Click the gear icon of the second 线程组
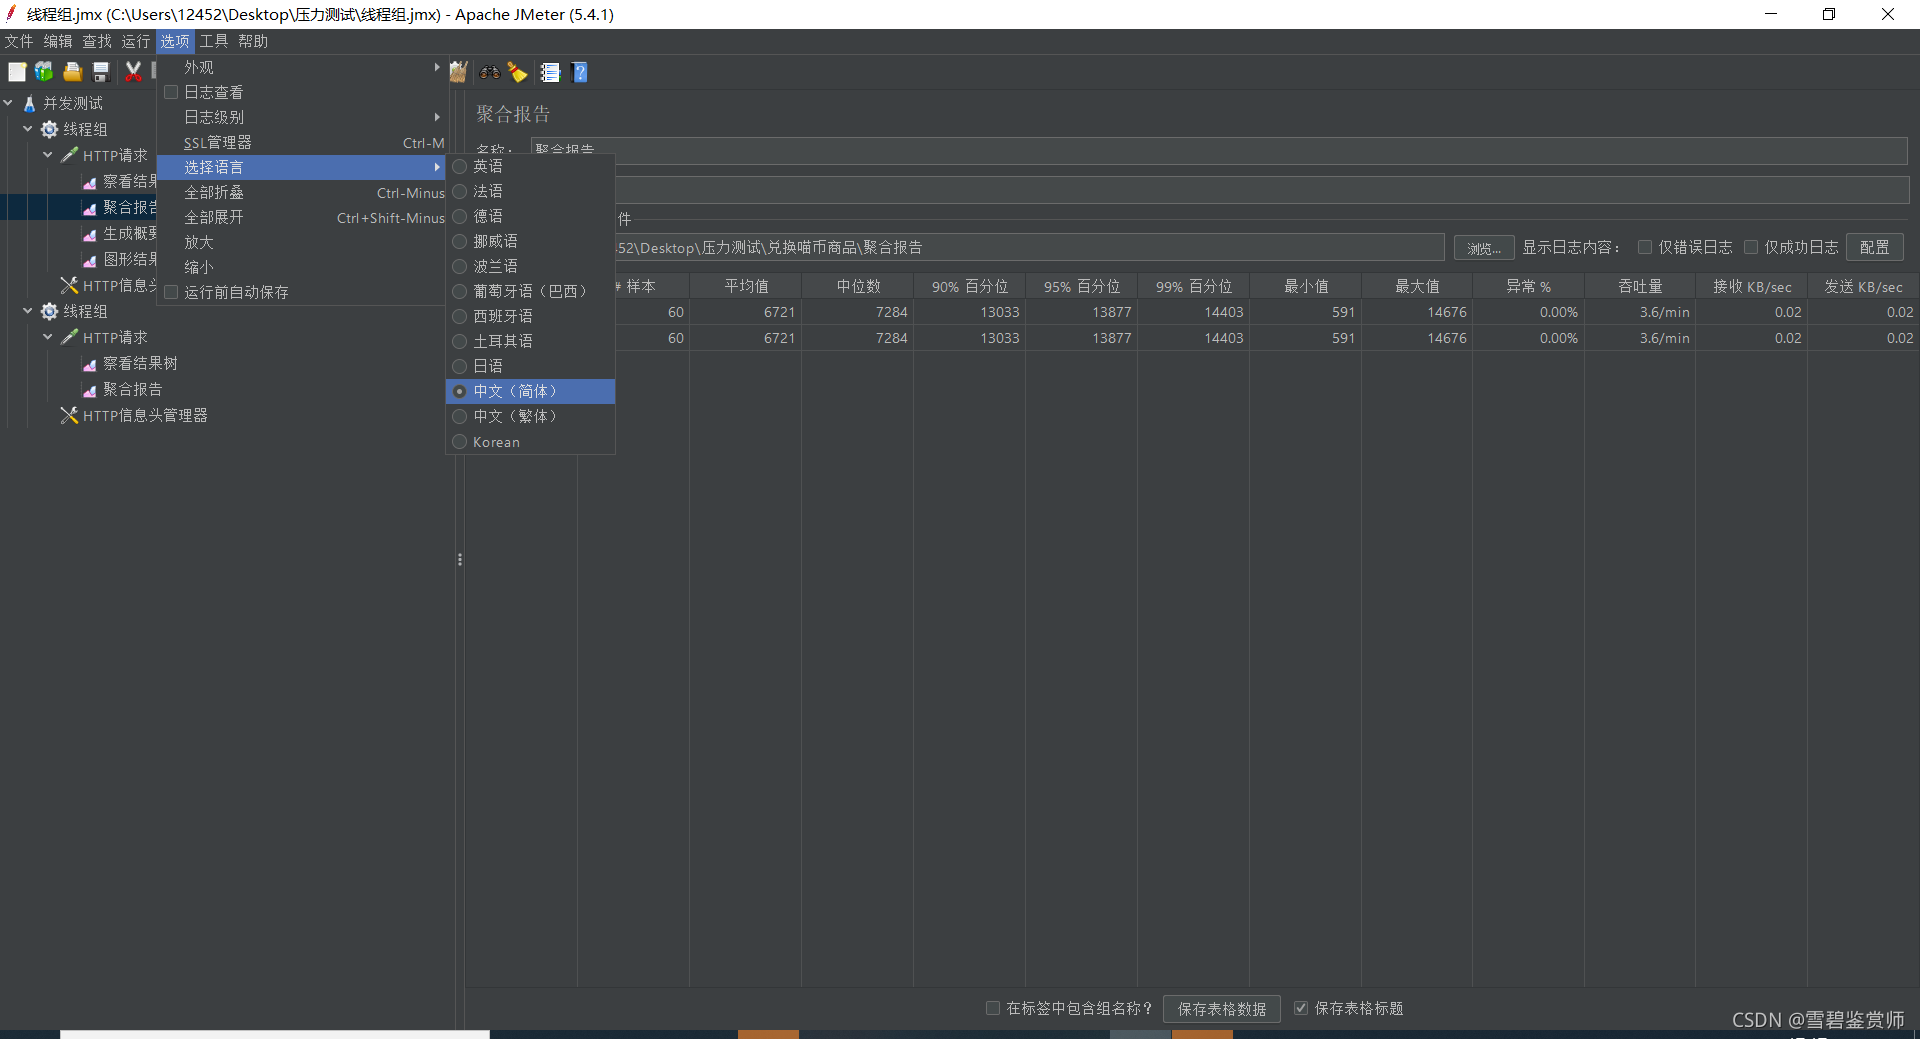This screenshot has height=1039, width=1920. tap(49, 311)
